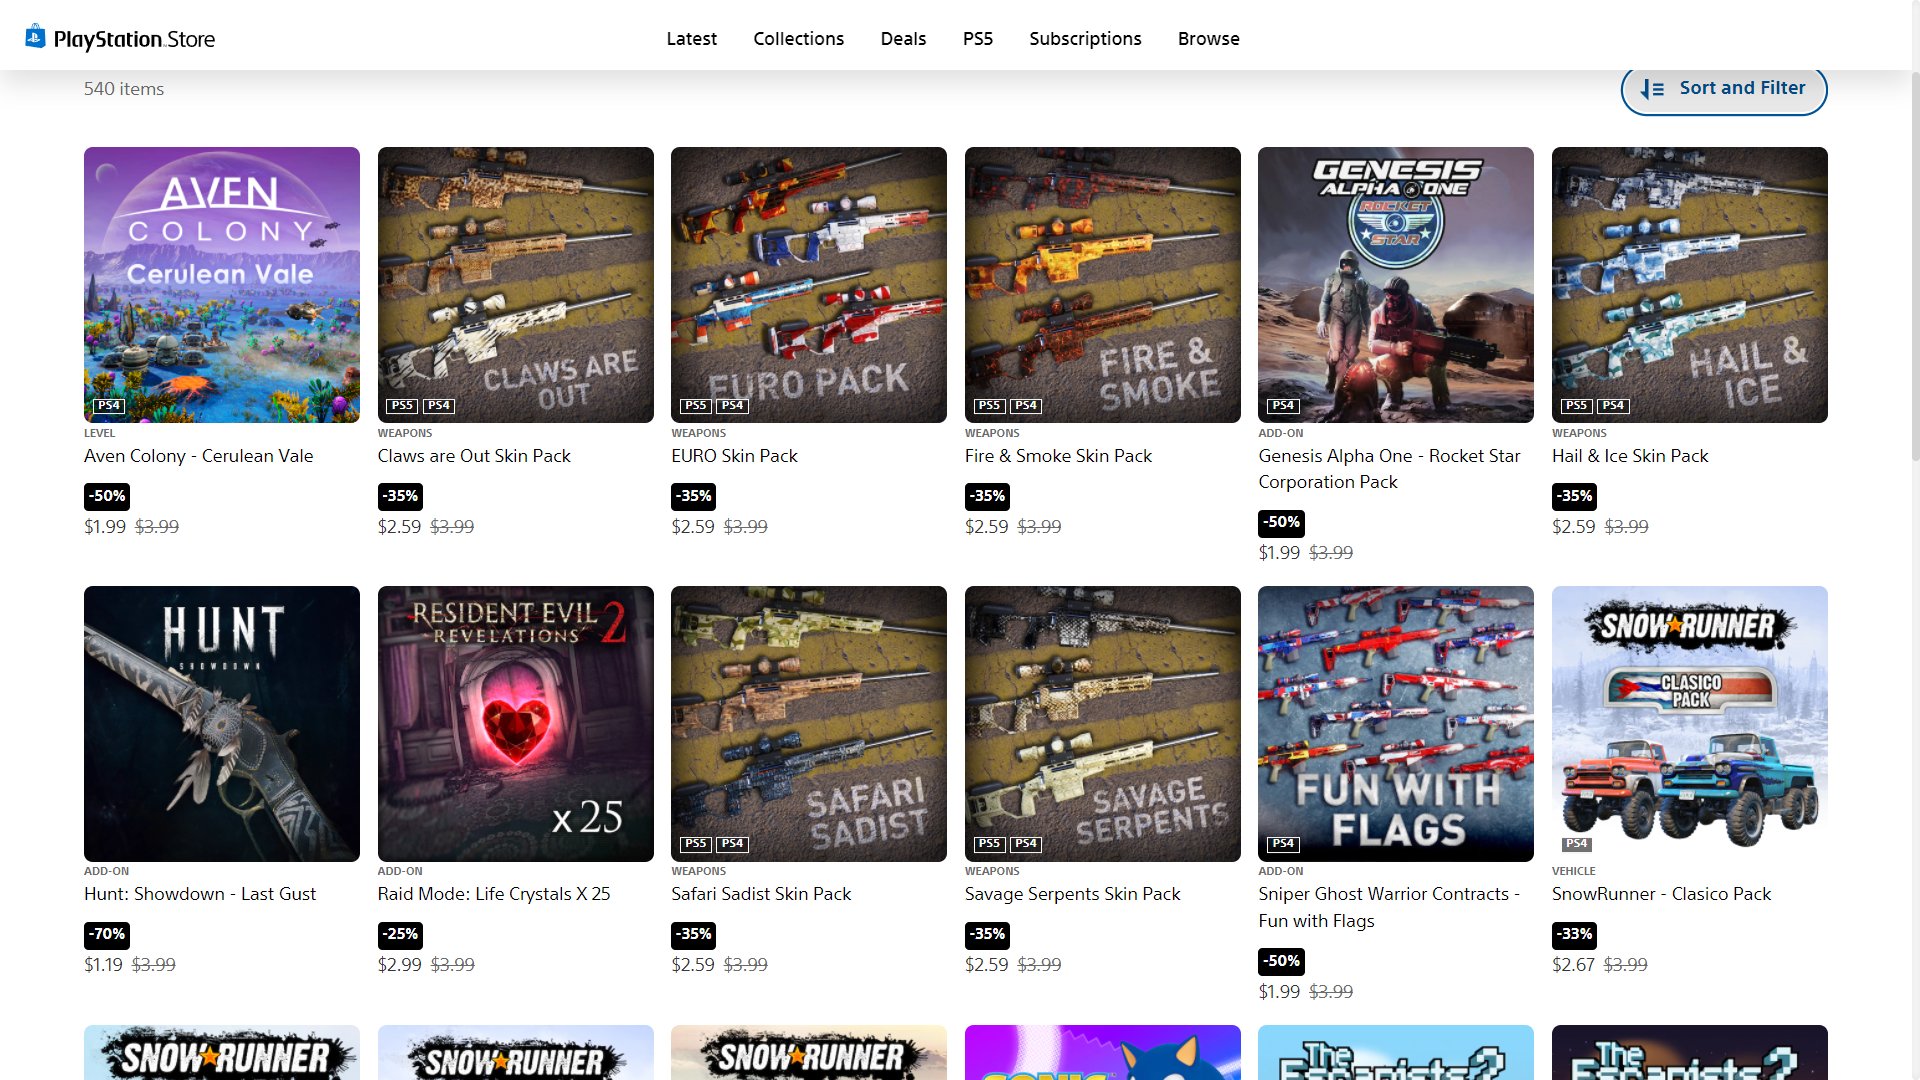This screenshot has height=1080, width=1920.
Task: Open Hail & Ice Skin Pack thumbnail
Action: tap(1689, 284)
